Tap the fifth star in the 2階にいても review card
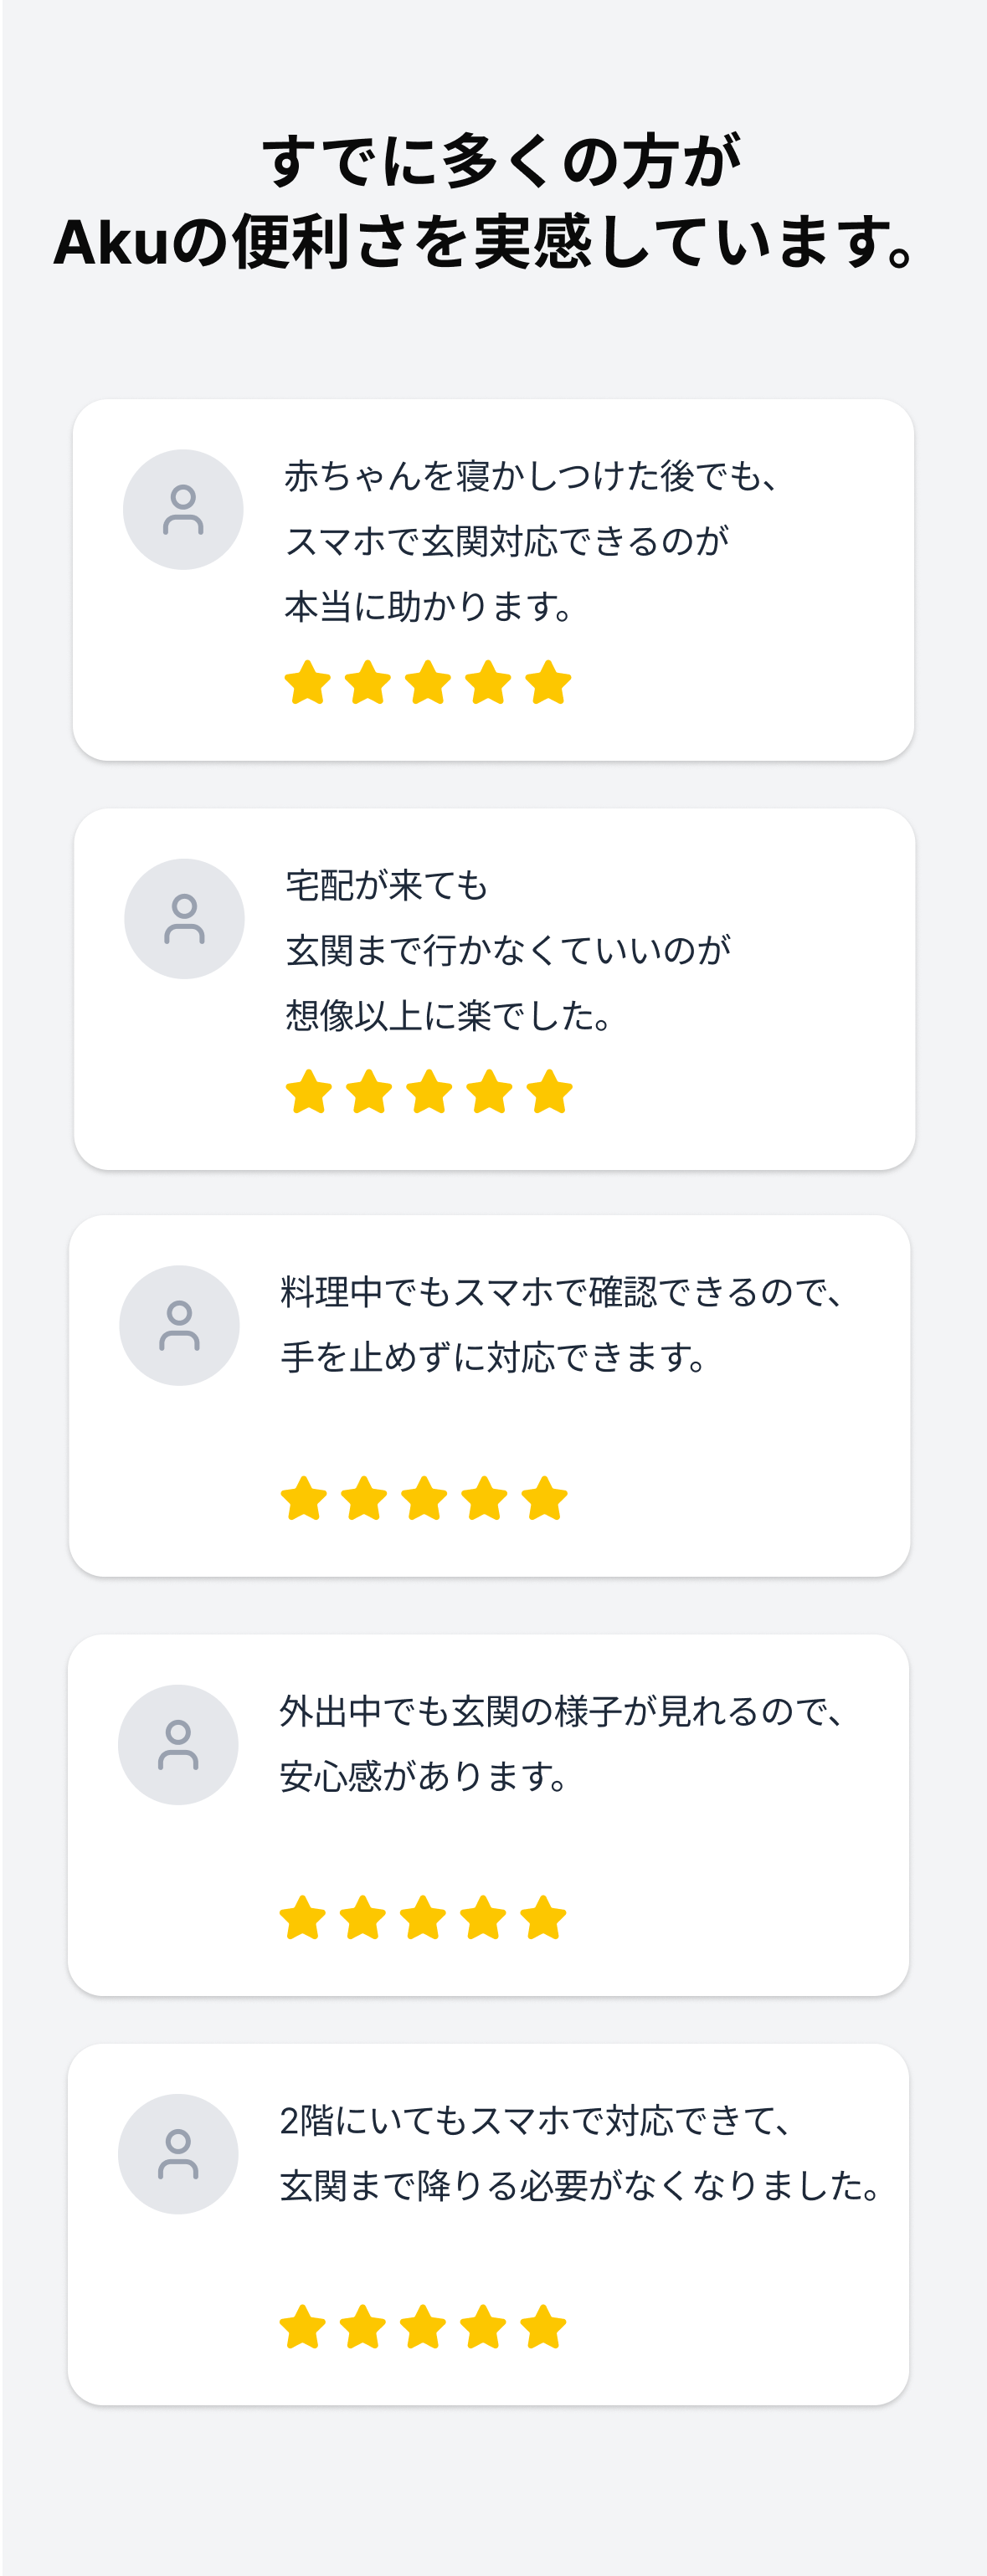Viewport: 987px width, 2576px height. [x=544, y=2327]
